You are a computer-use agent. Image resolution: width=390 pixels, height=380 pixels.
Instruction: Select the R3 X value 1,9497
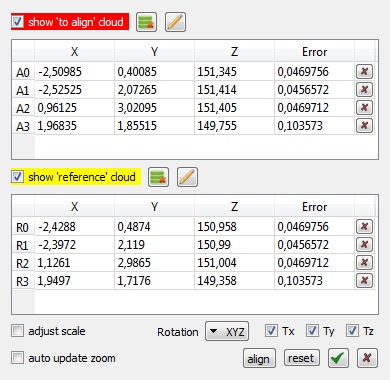pyautogui.click(x=74, y=280)
